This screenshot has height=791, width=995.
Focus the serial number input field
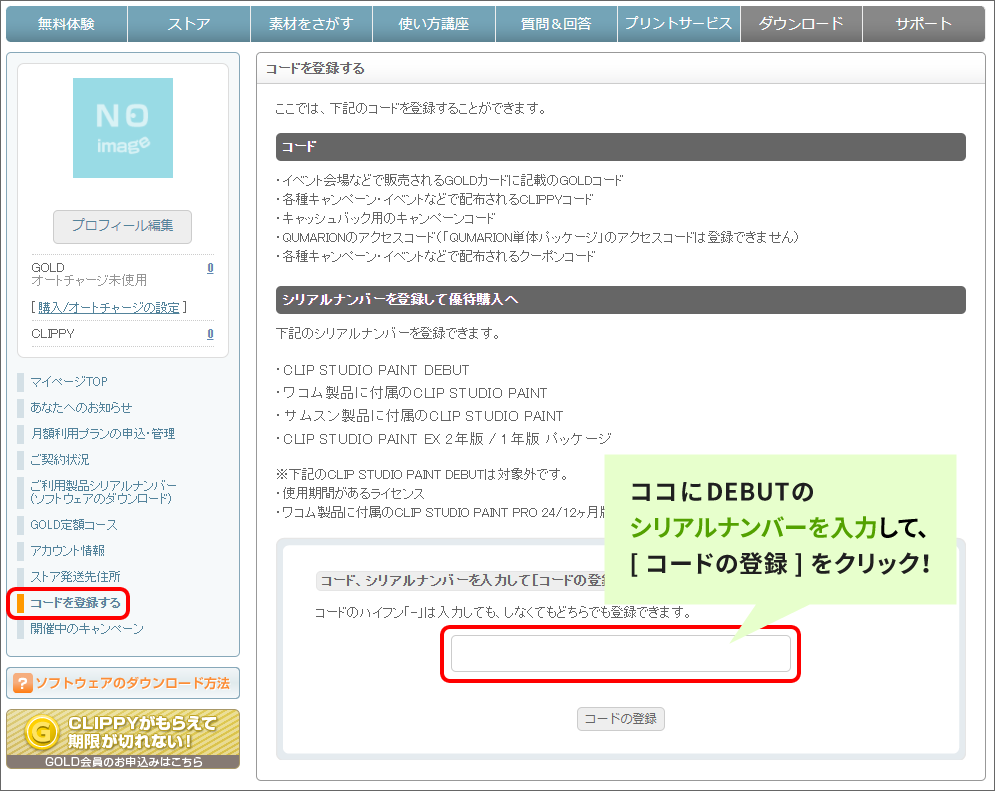coord(621,654)
